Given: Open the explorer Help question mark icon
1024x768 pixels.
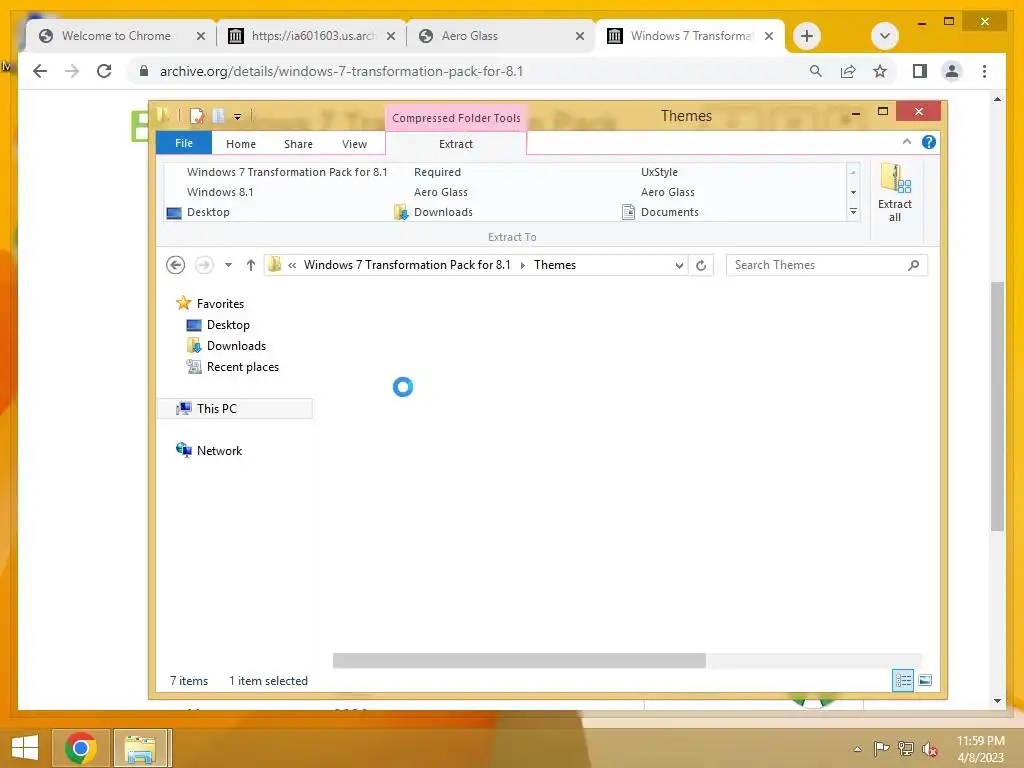Looking at the screenshot, I should tap(929, 142).
